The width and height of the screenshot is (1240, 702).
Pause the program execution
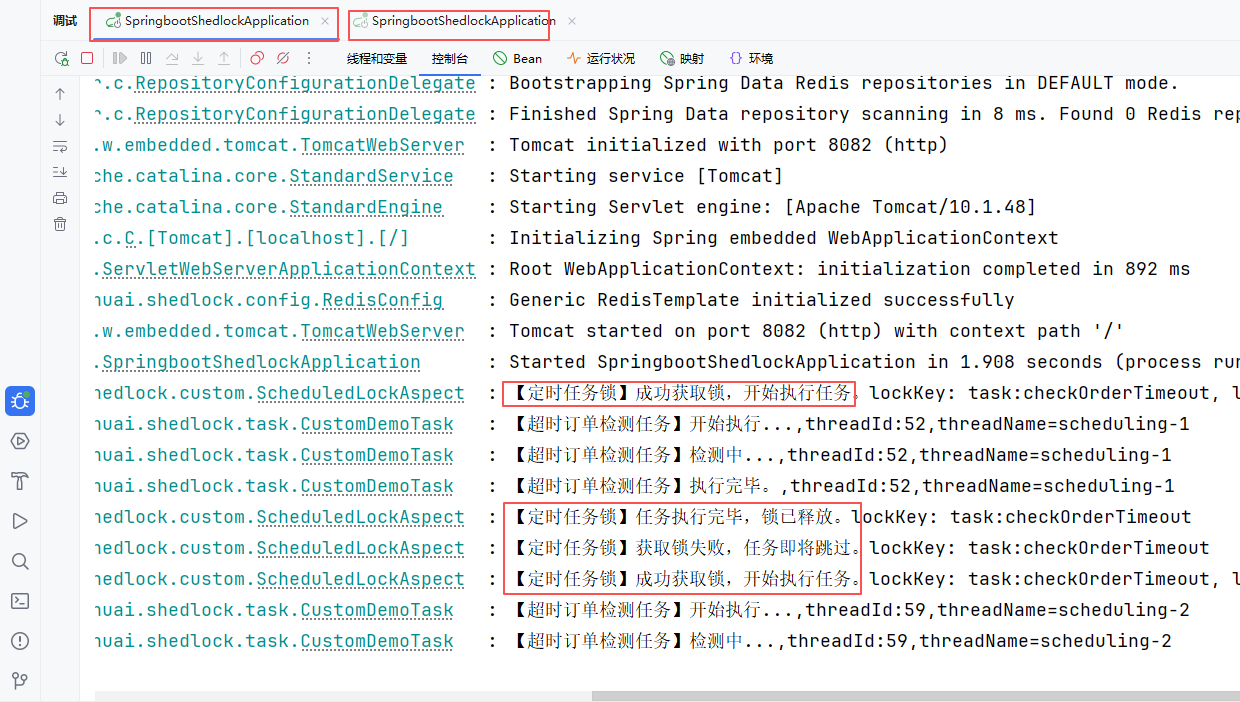point(146,59)
